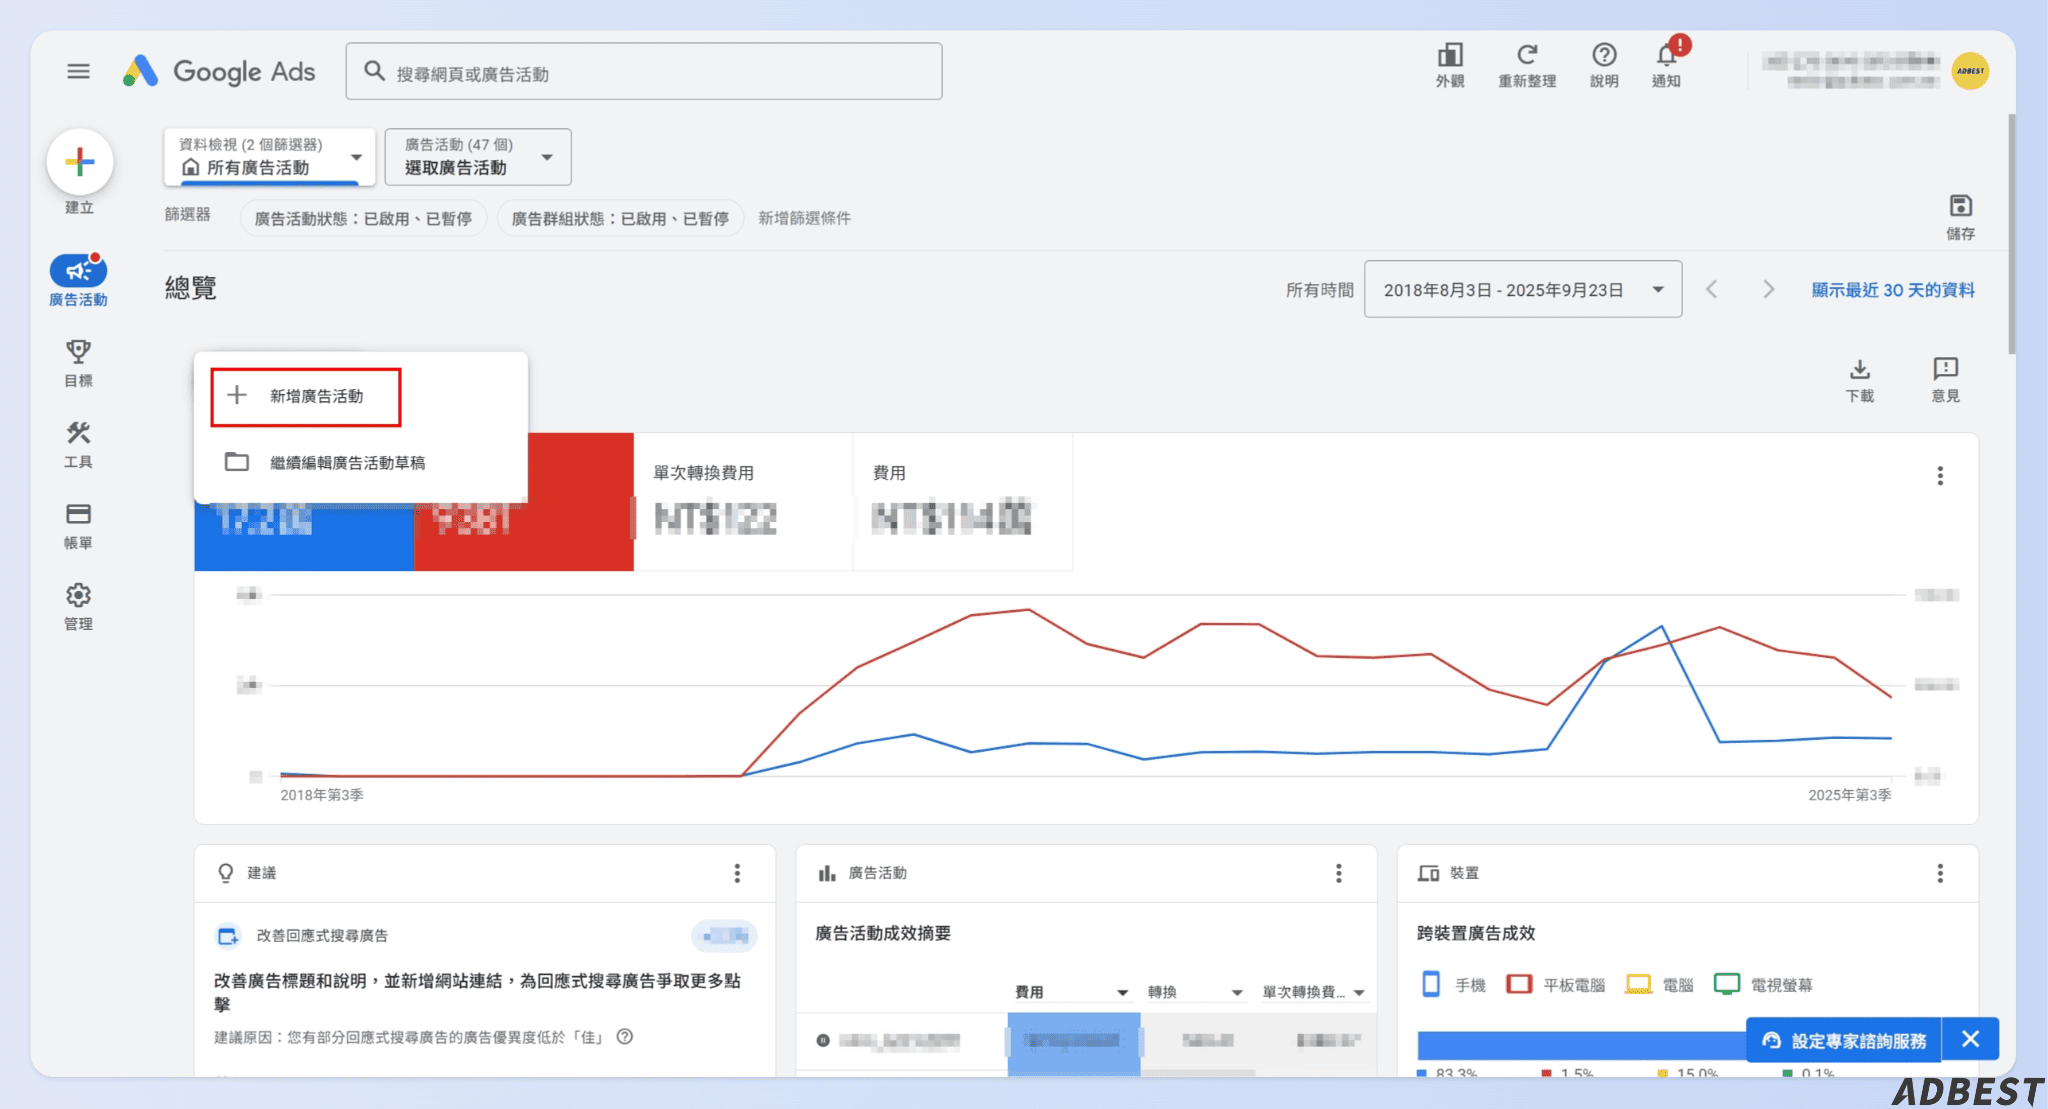Select 新增廣告活動 from the menu

coord(305,395)
